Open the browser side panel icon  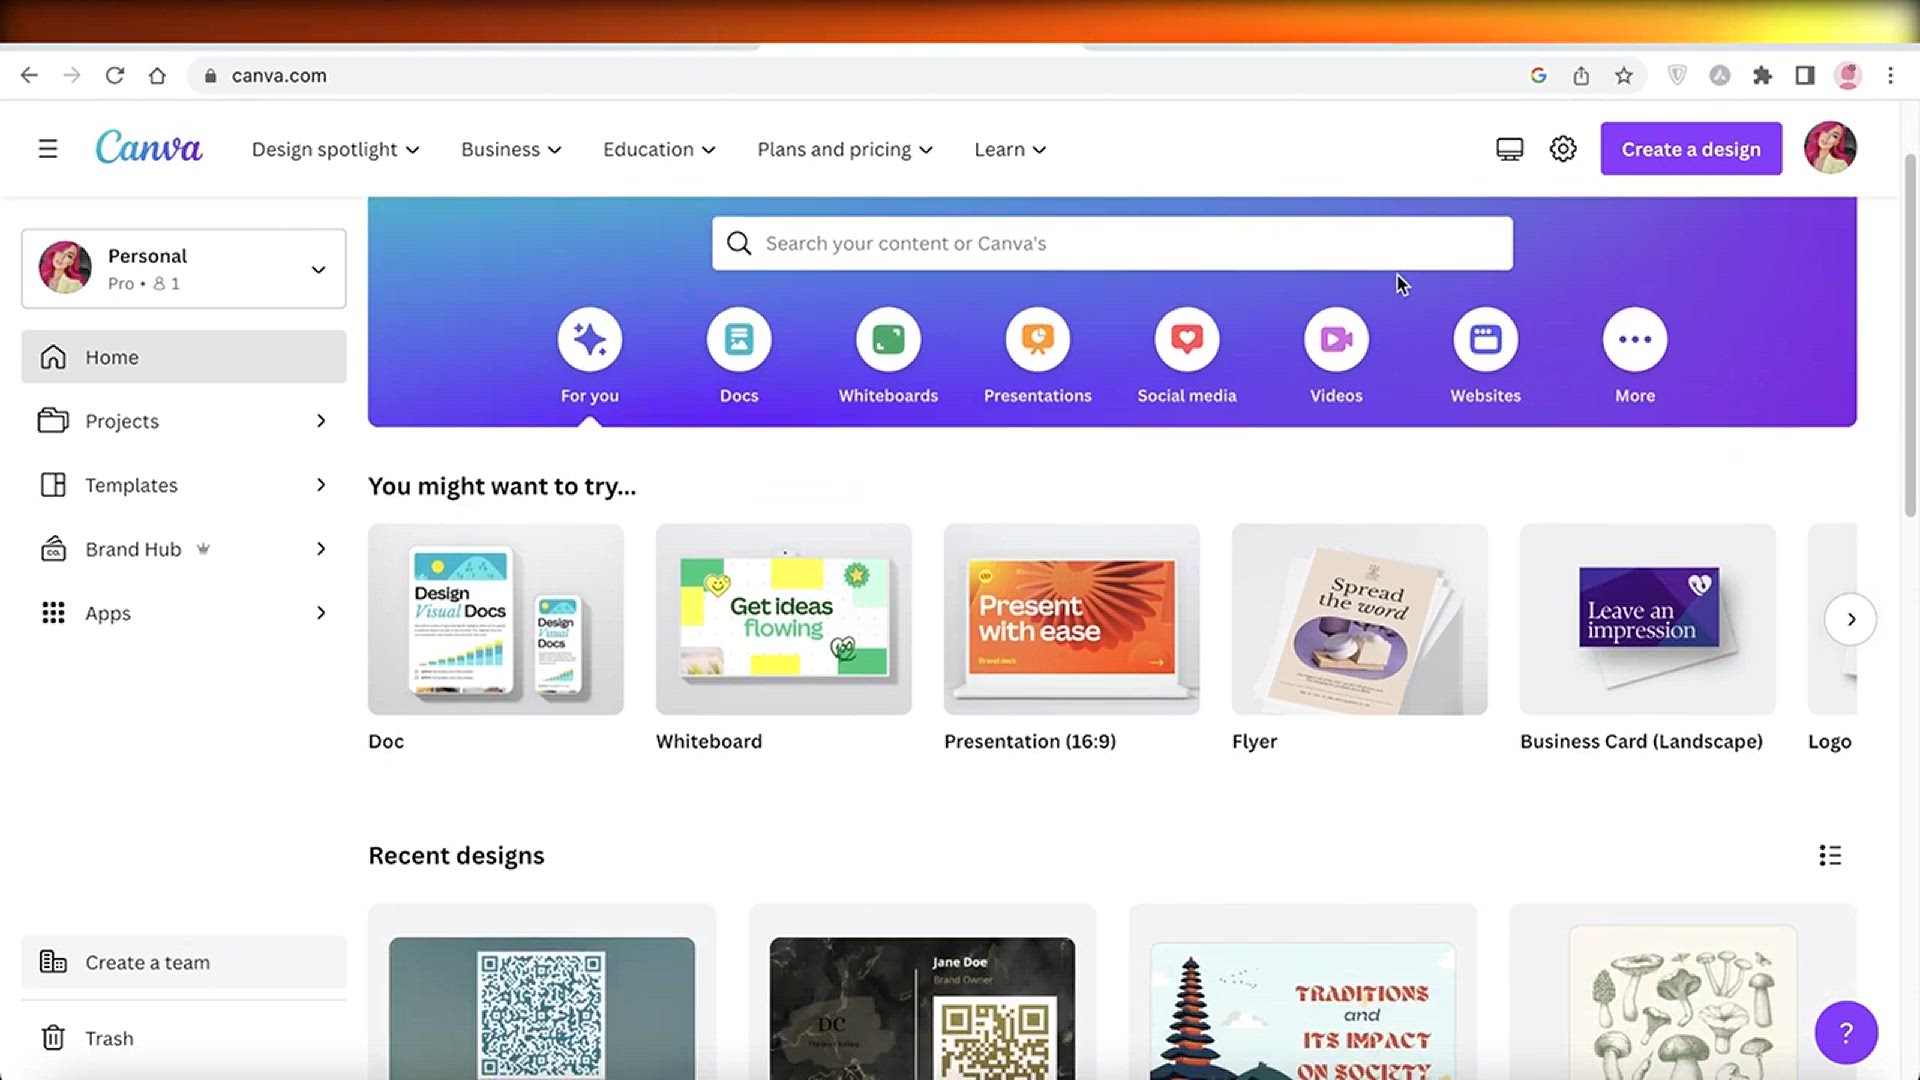[1805, 75]
